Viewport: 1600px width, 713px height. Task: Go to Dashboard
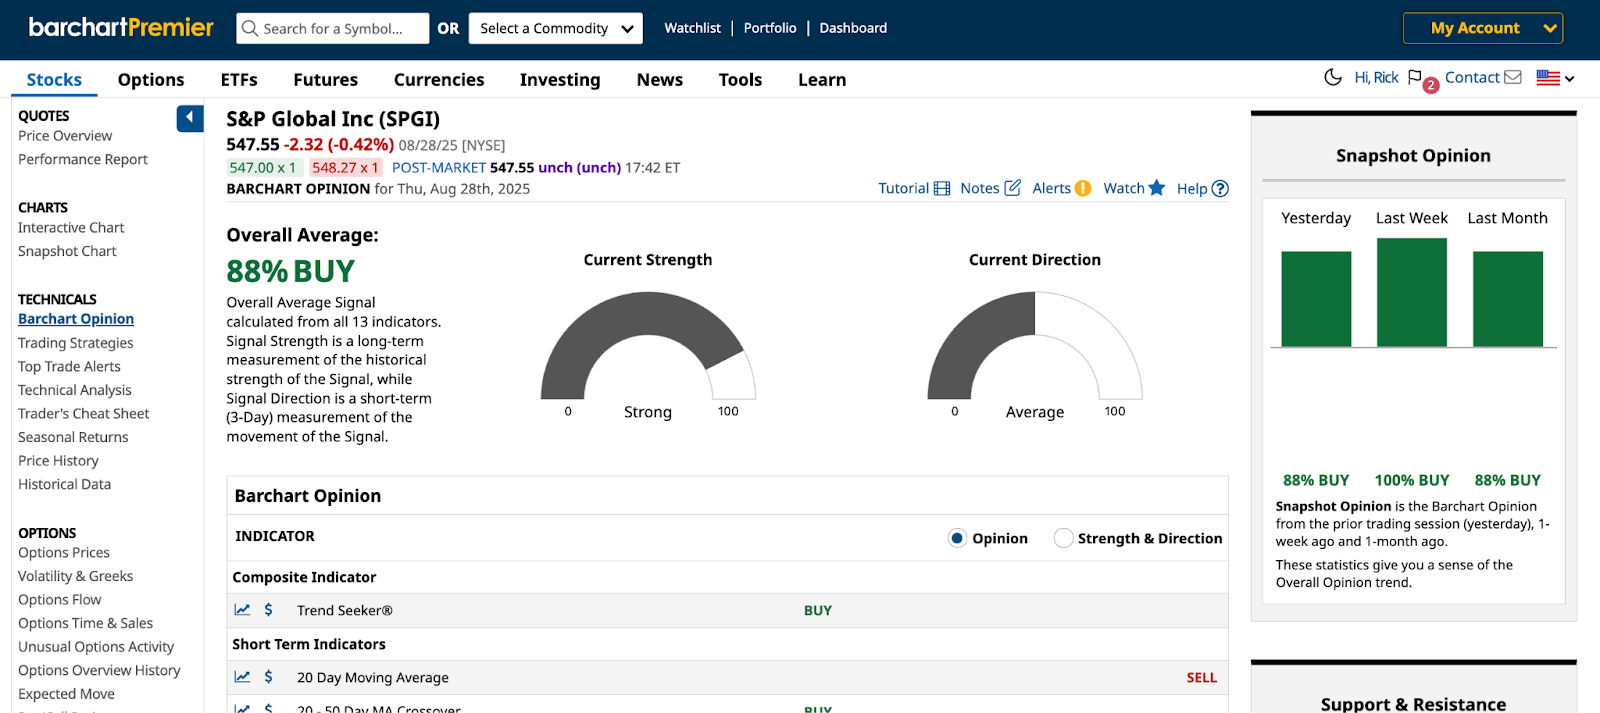tap(853, 28)
